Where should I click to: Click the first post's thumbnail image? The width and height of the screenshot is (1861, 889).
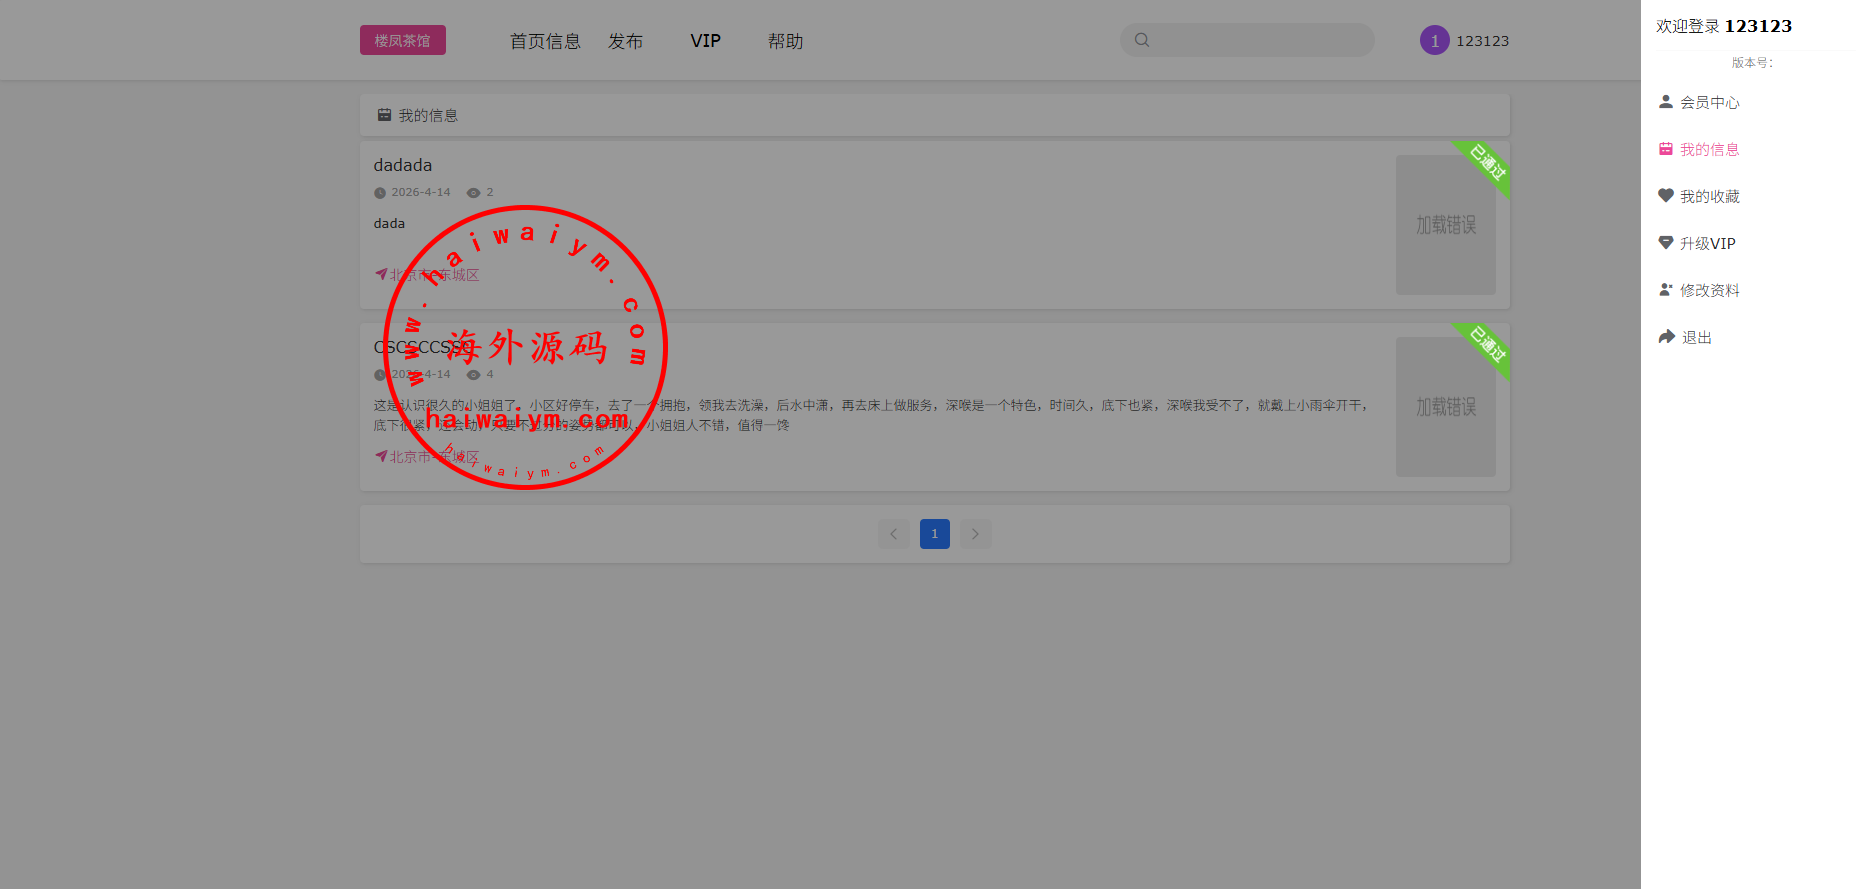1445,225
